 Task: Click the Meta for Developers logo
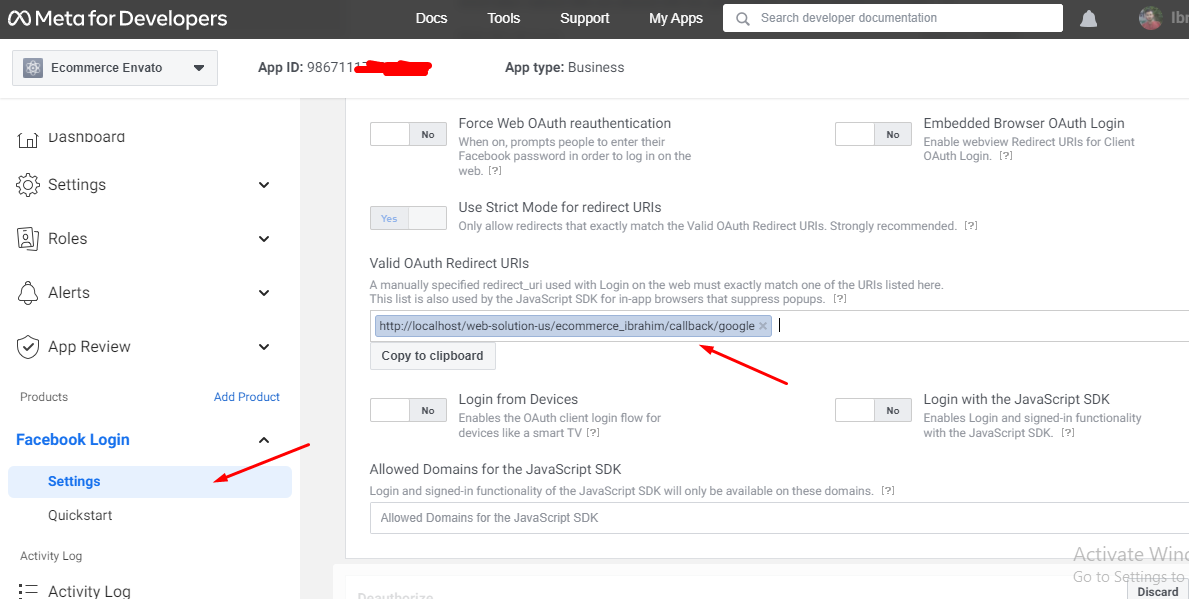[x=118, y=19]
